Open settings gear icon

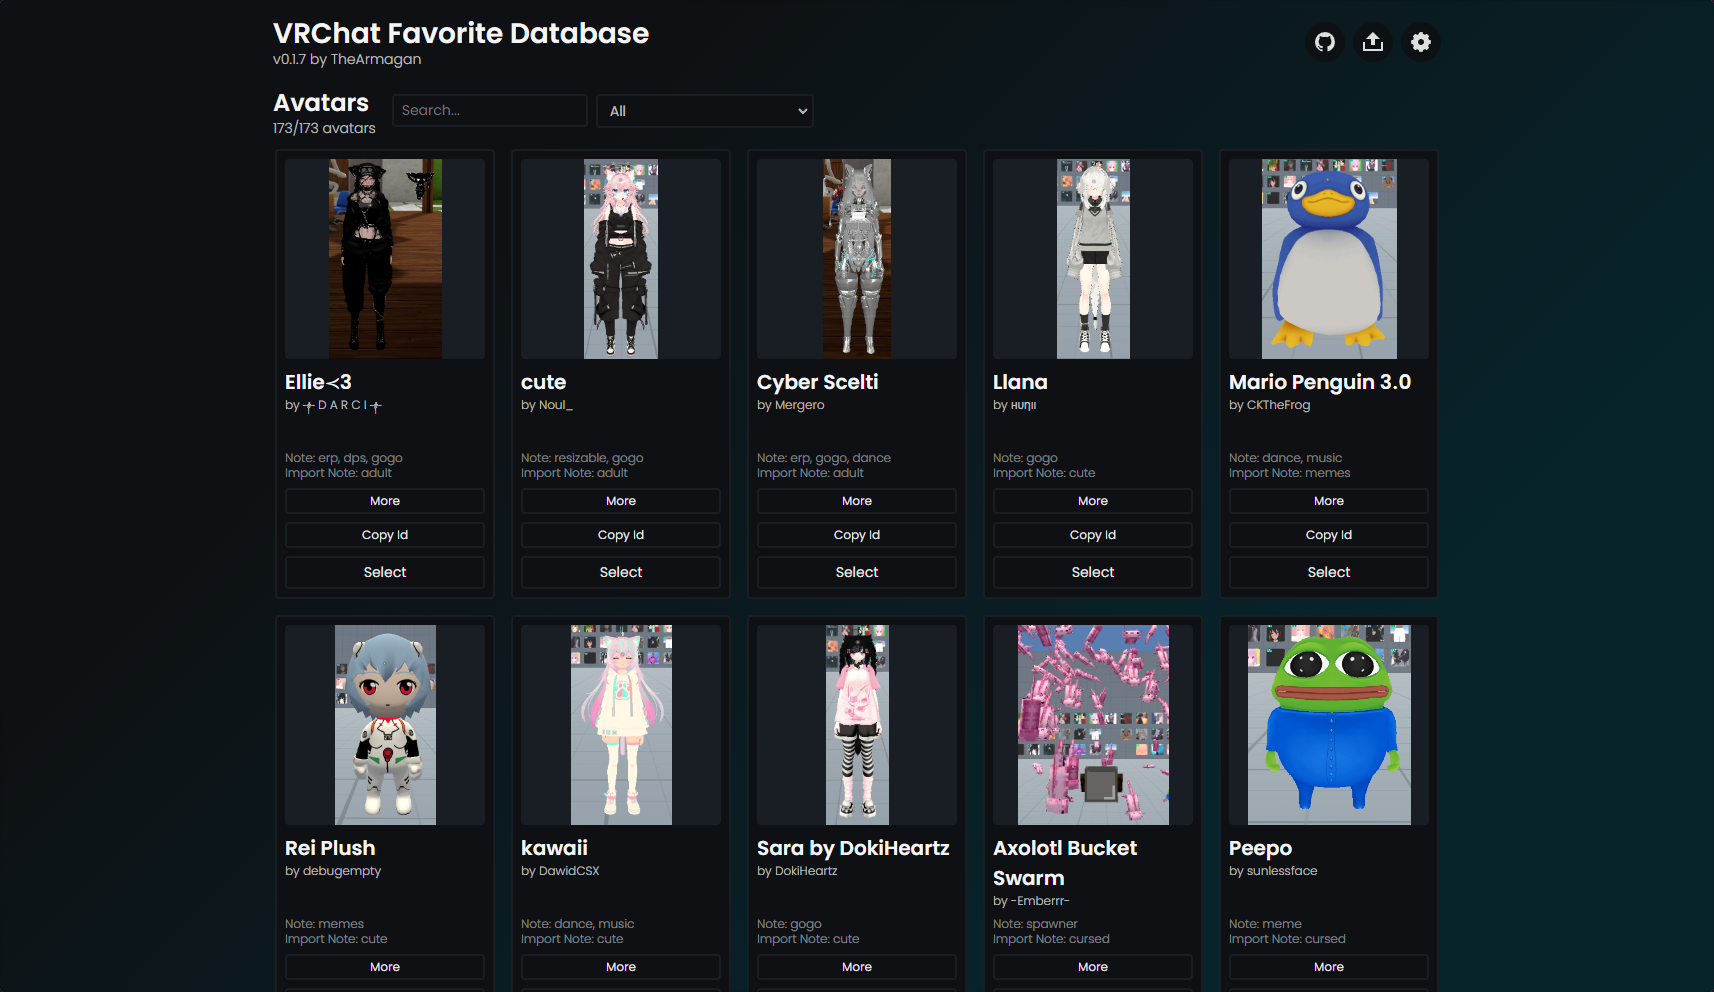click(x=1421, y=42)
